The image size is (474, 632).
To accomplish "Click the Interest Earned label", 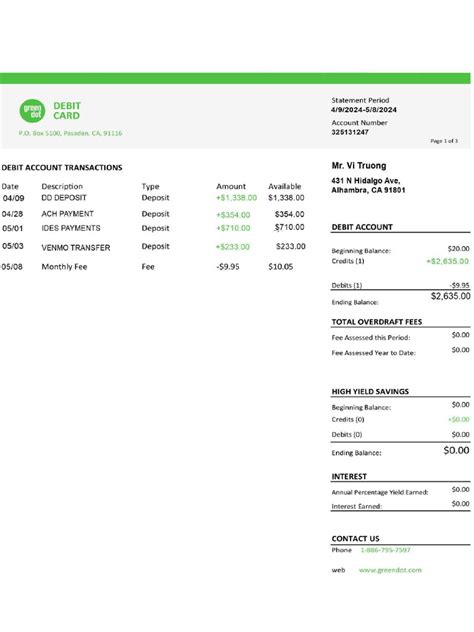I will pos(356,506).
